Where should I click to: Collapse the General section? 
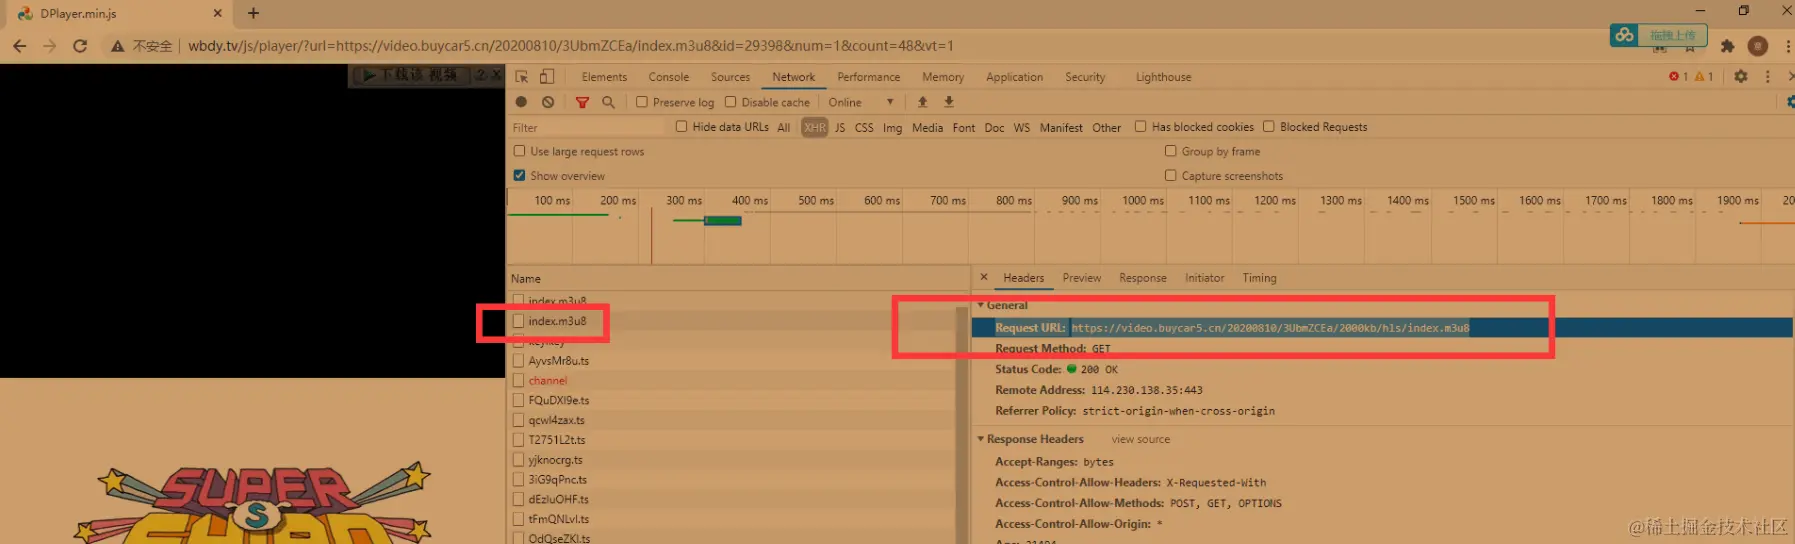tap(981, 305)
